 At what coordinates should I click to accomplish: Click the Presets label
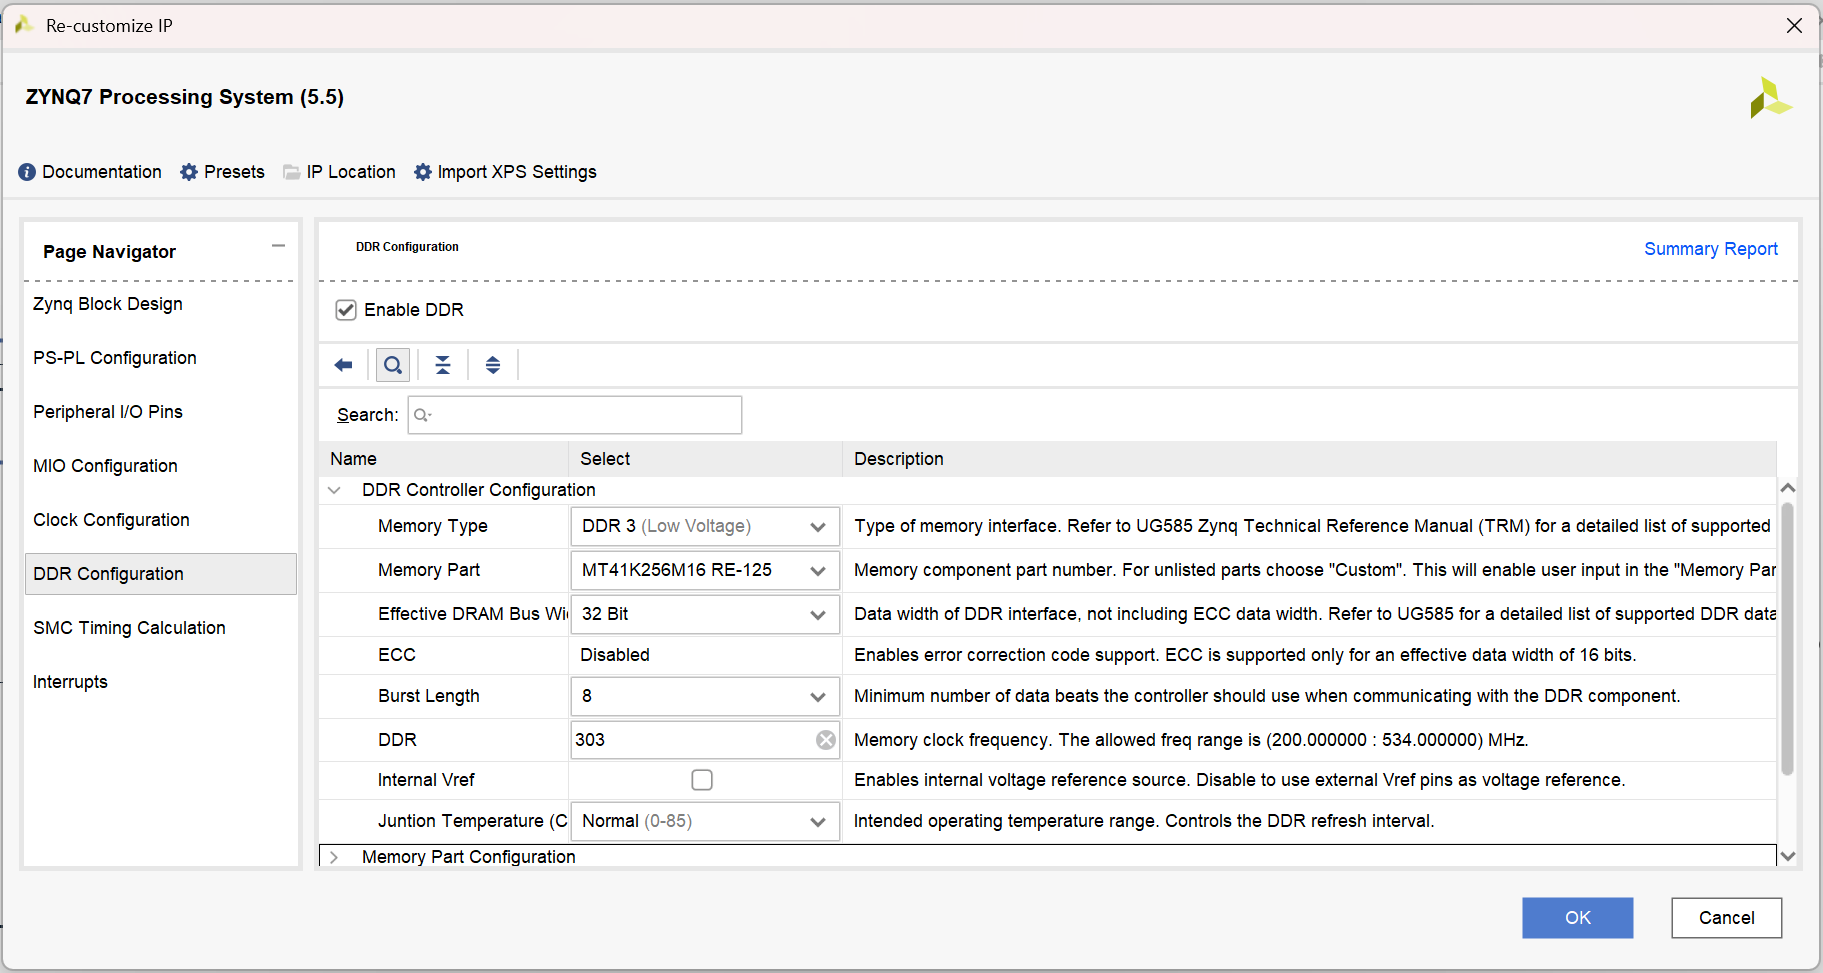tap(234, 172)
